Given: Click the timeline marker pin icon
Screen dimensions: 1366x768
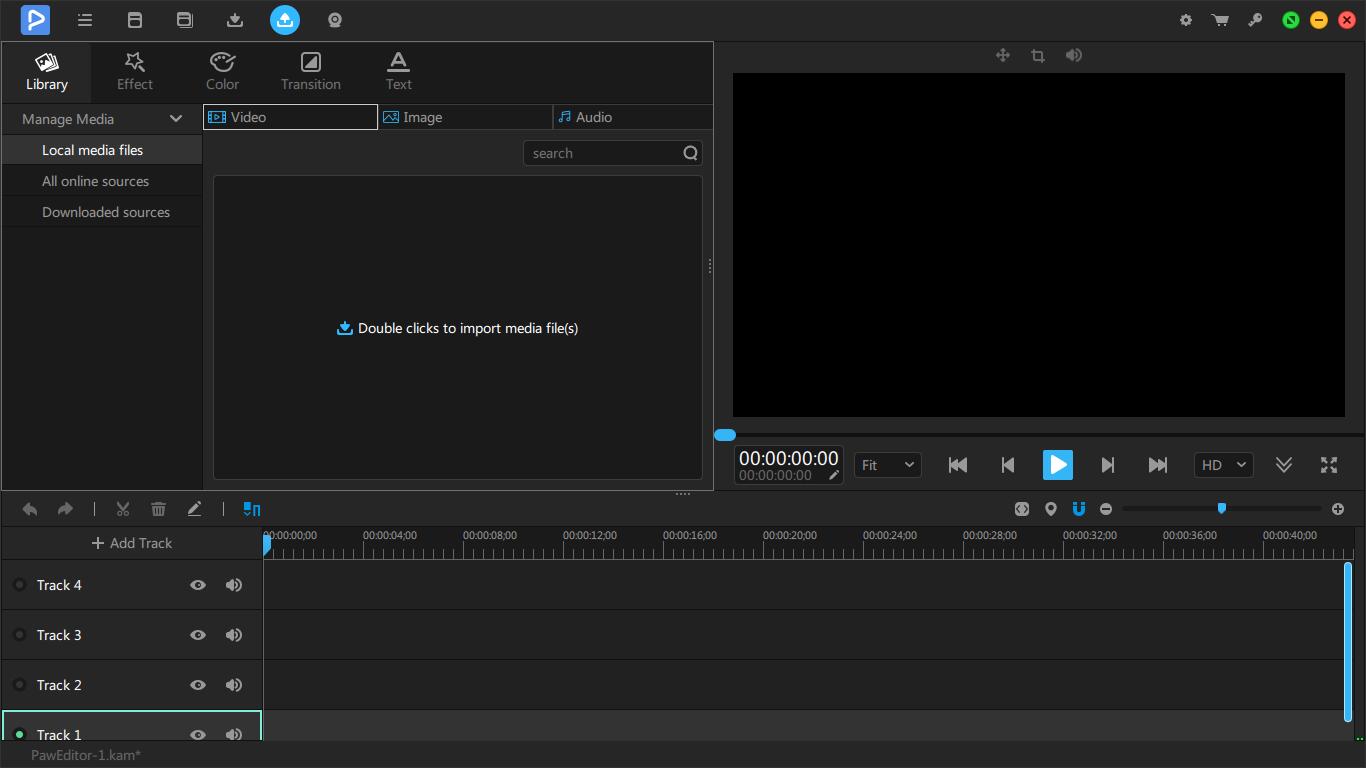Looking at the screenshot, I should pos(1050,509).
